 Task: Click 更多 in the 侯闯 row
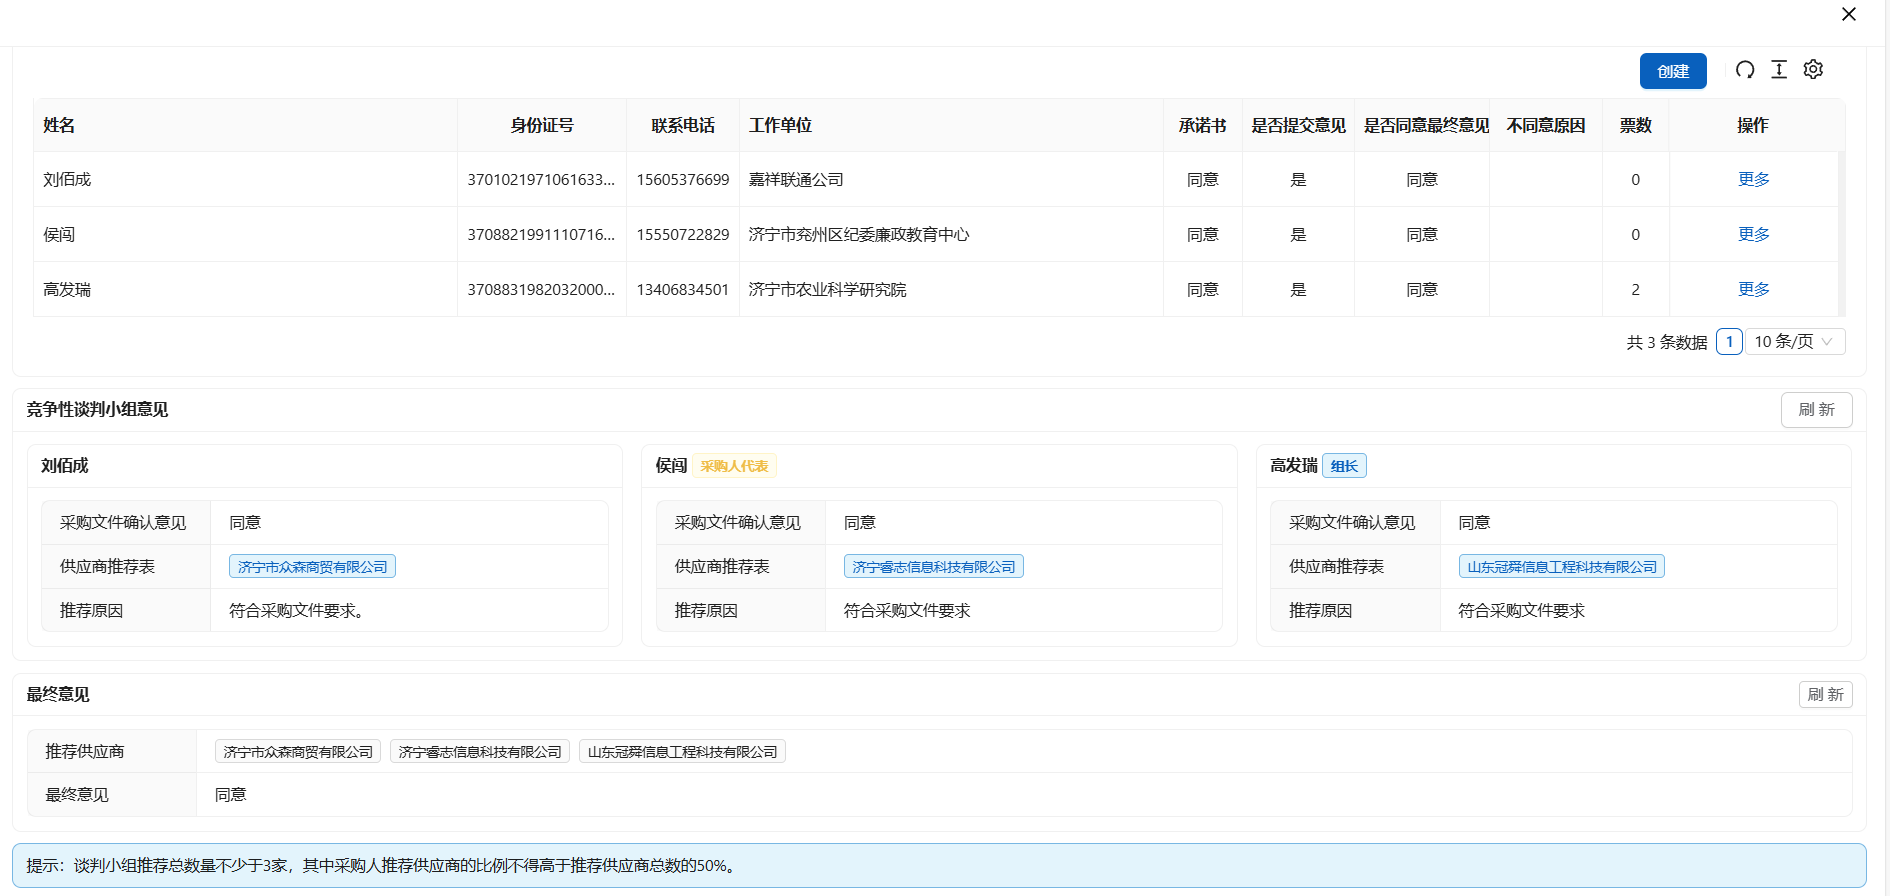coord(1754,234)
